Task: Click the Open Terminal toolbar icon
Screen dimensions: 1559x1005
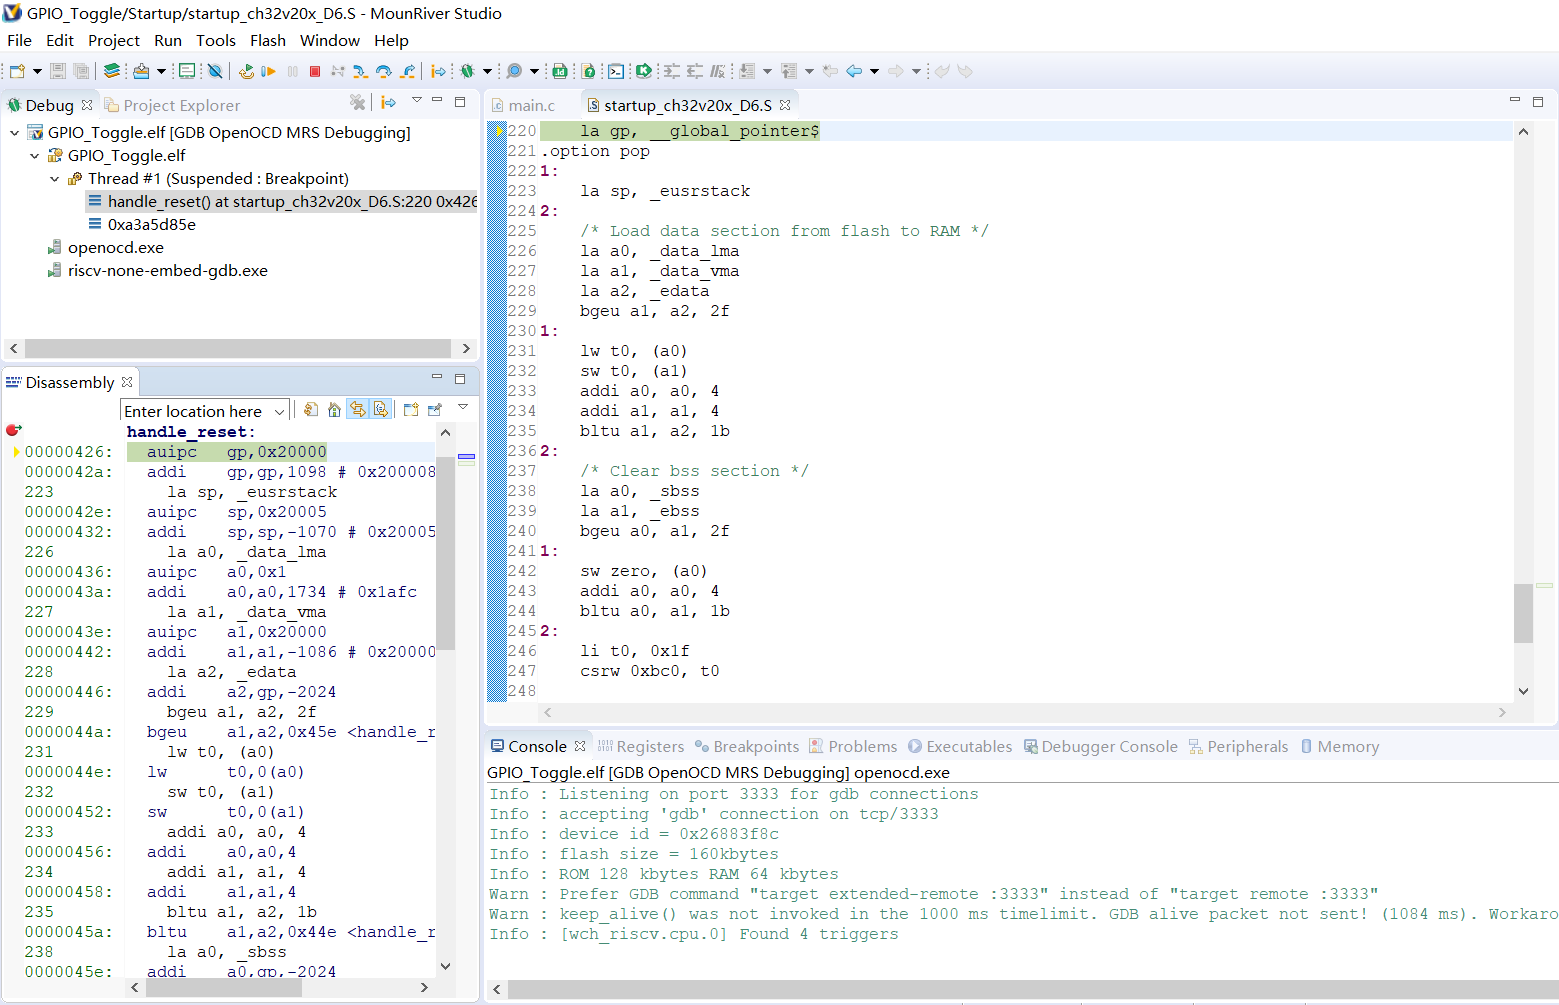Action: [x=616, y=71]
